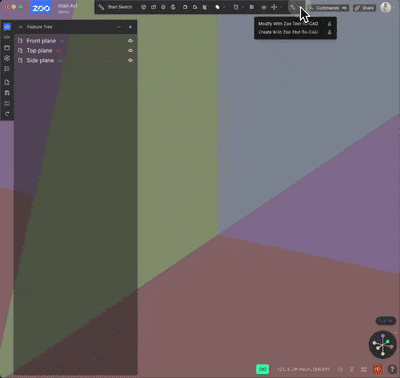Select the Revolve tool in toolbar
This screenshot has width=400, height=378.
pos(173,7)
